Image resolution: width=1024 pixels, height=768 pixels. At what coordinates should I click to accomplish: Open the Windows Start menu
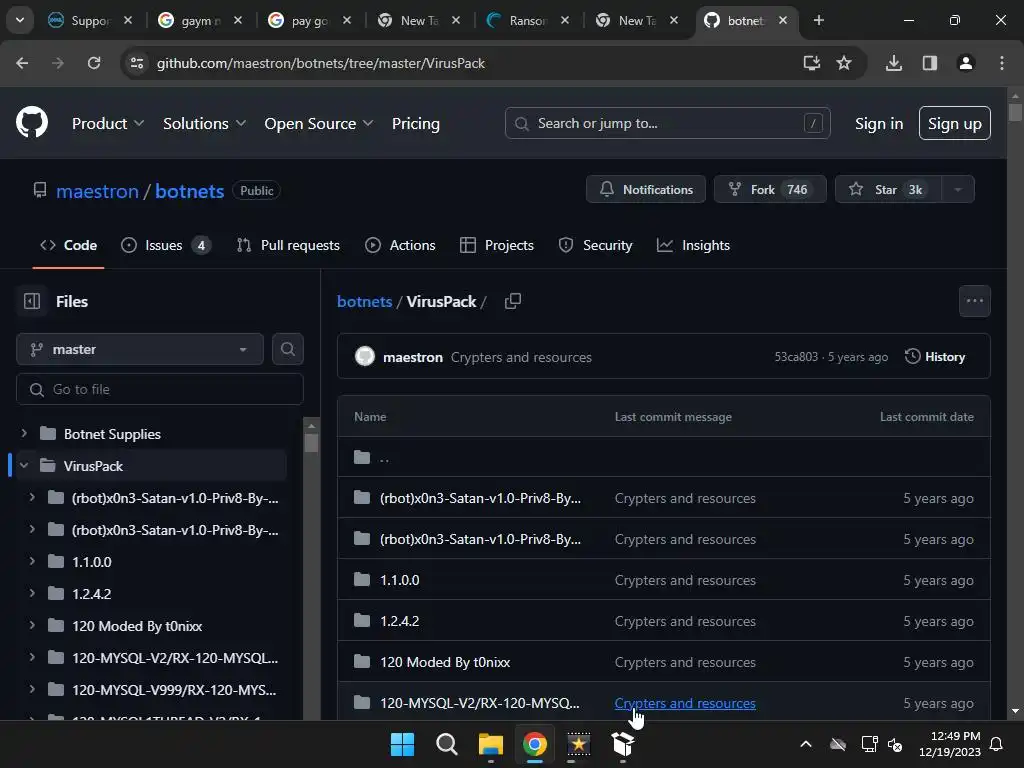click(x=402, y=744)
